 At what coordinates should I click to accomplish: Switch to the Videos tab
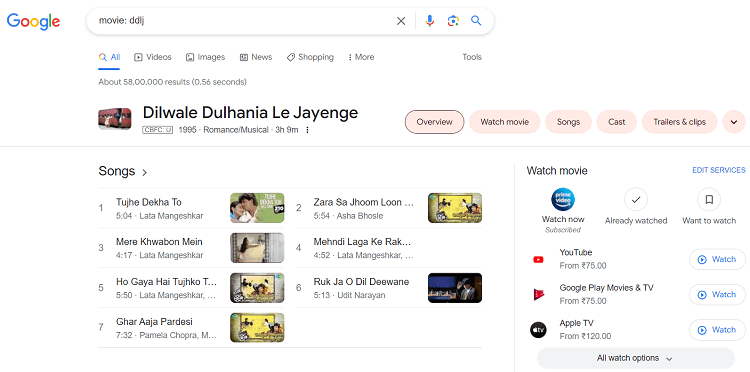pos(153,57)
